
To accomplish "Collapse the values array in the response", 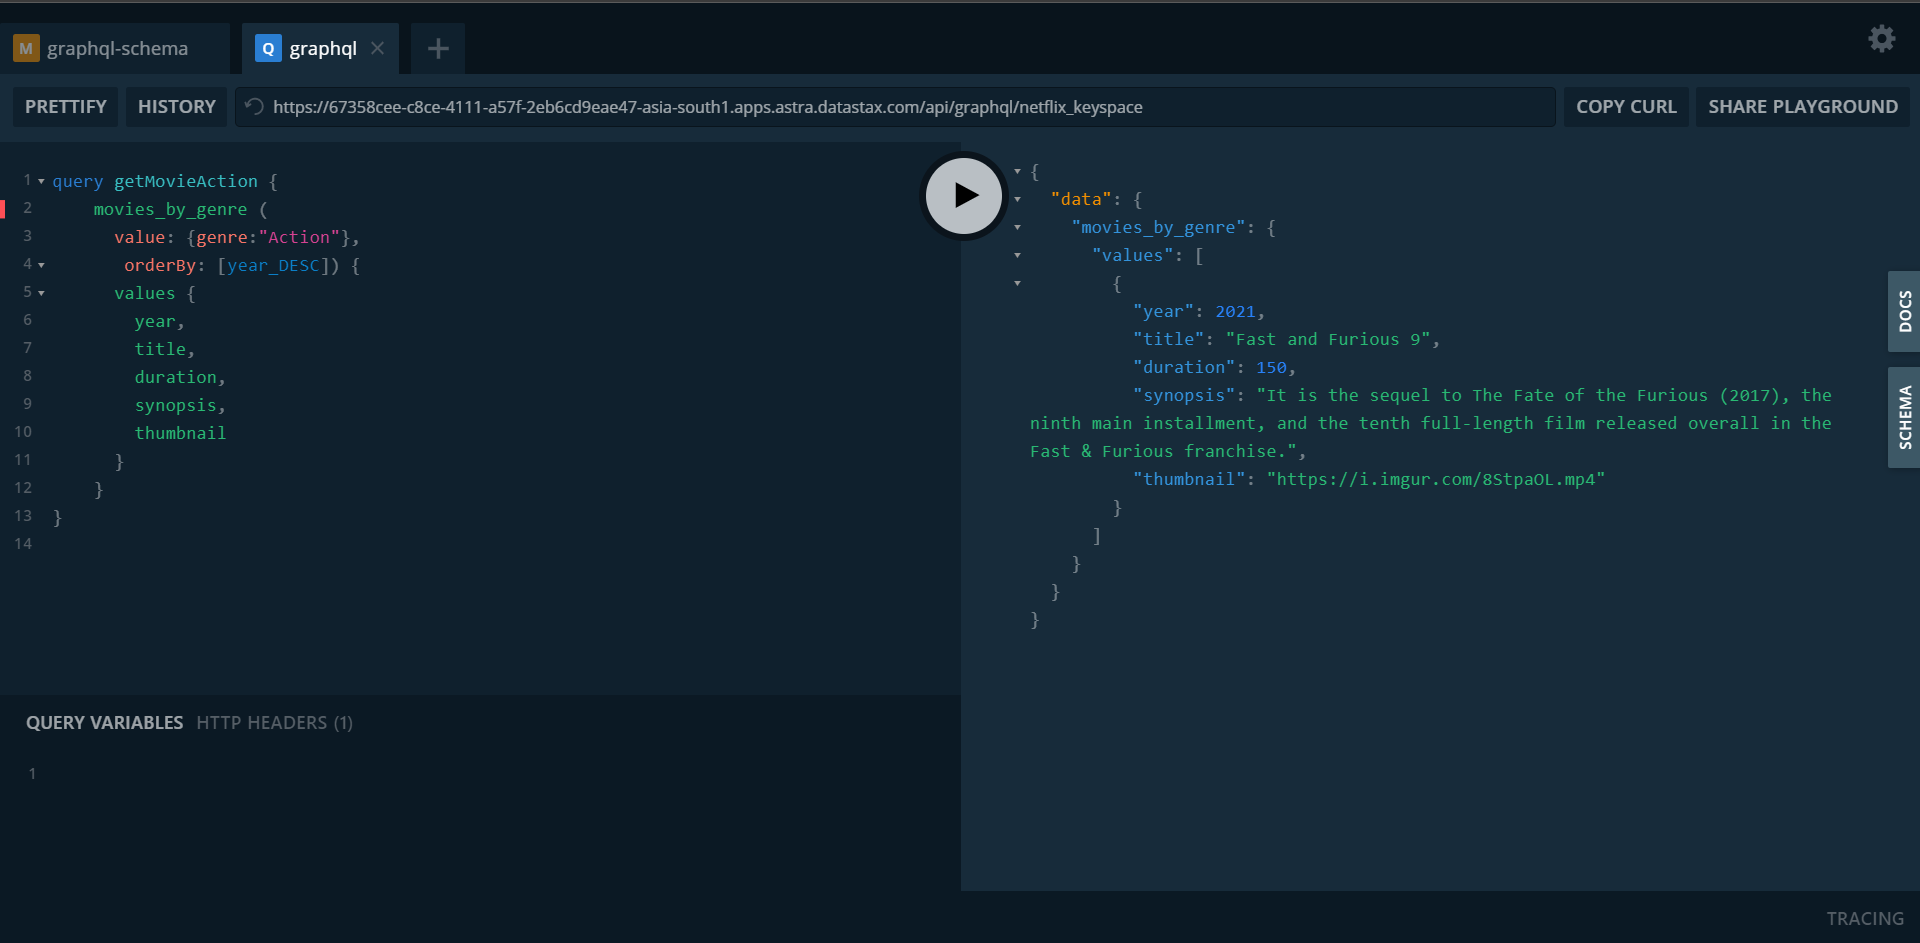I will point(1018,255).
